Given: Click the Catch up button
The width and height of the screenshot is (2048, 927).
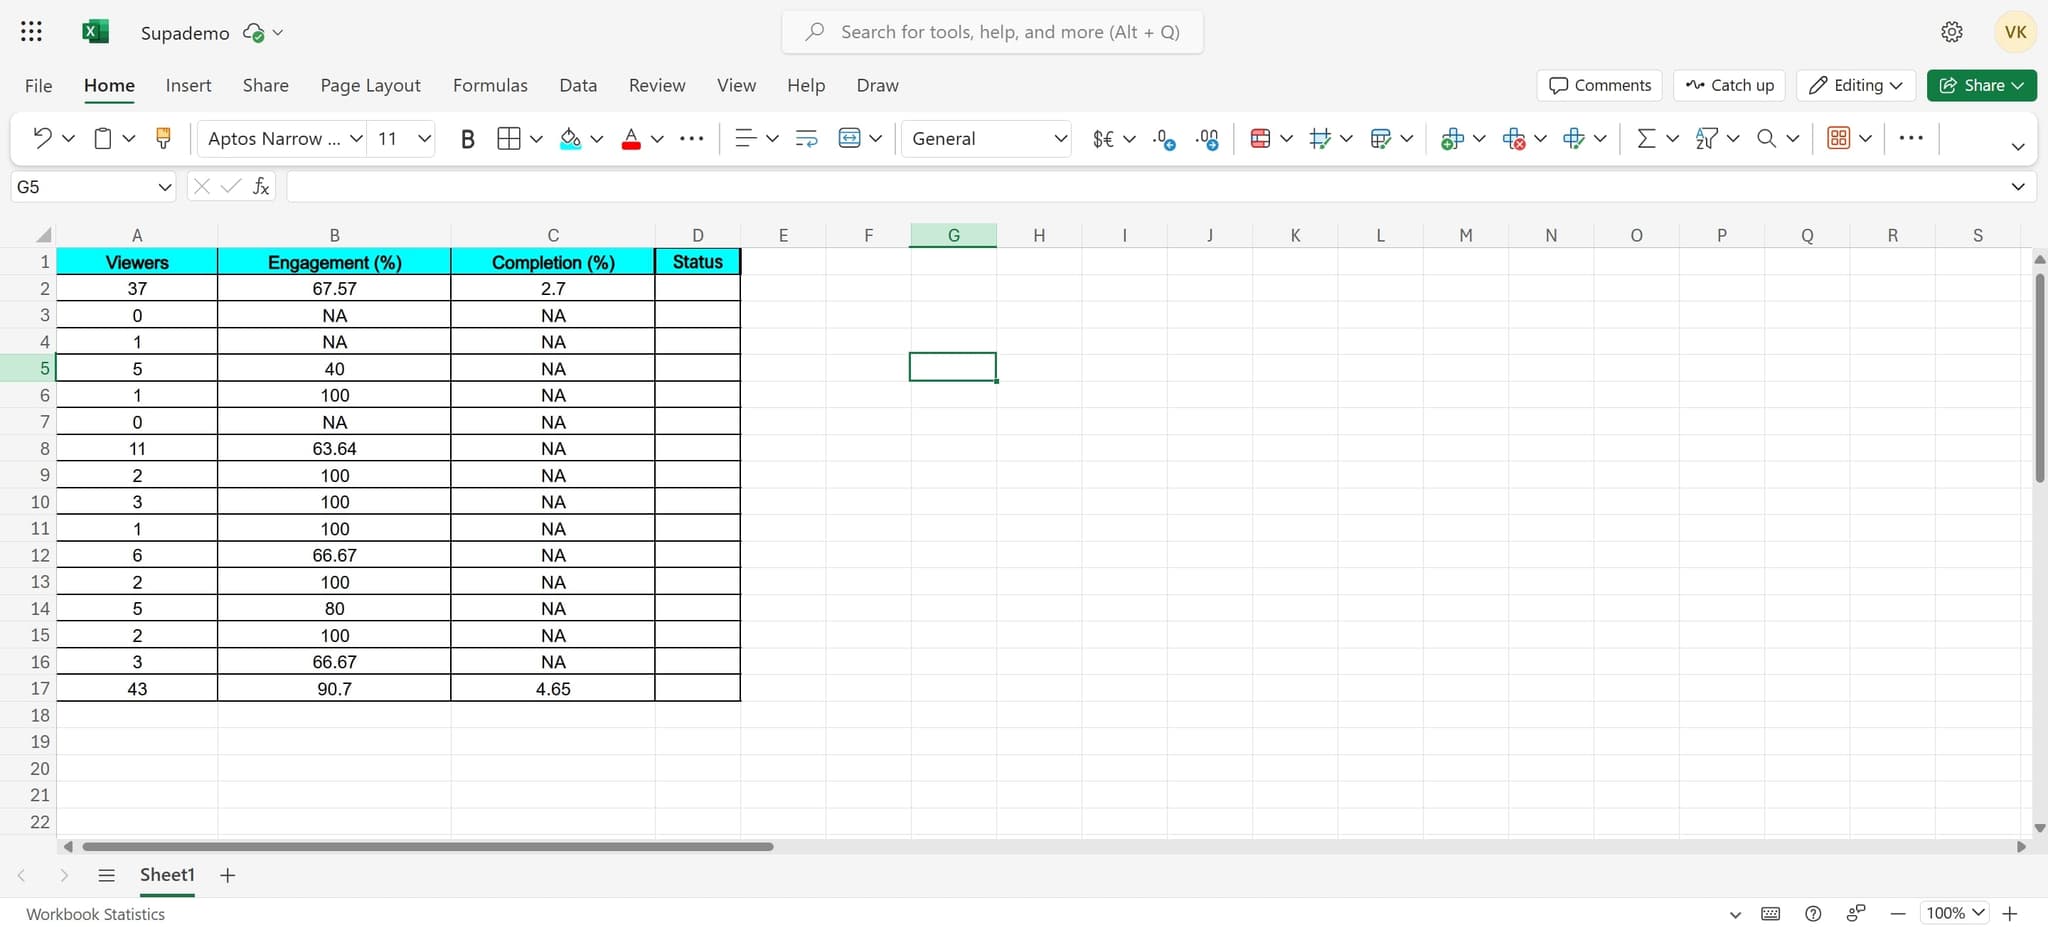Looking at the screenshot, I should pyautogui.click(x=1731, y=85).
